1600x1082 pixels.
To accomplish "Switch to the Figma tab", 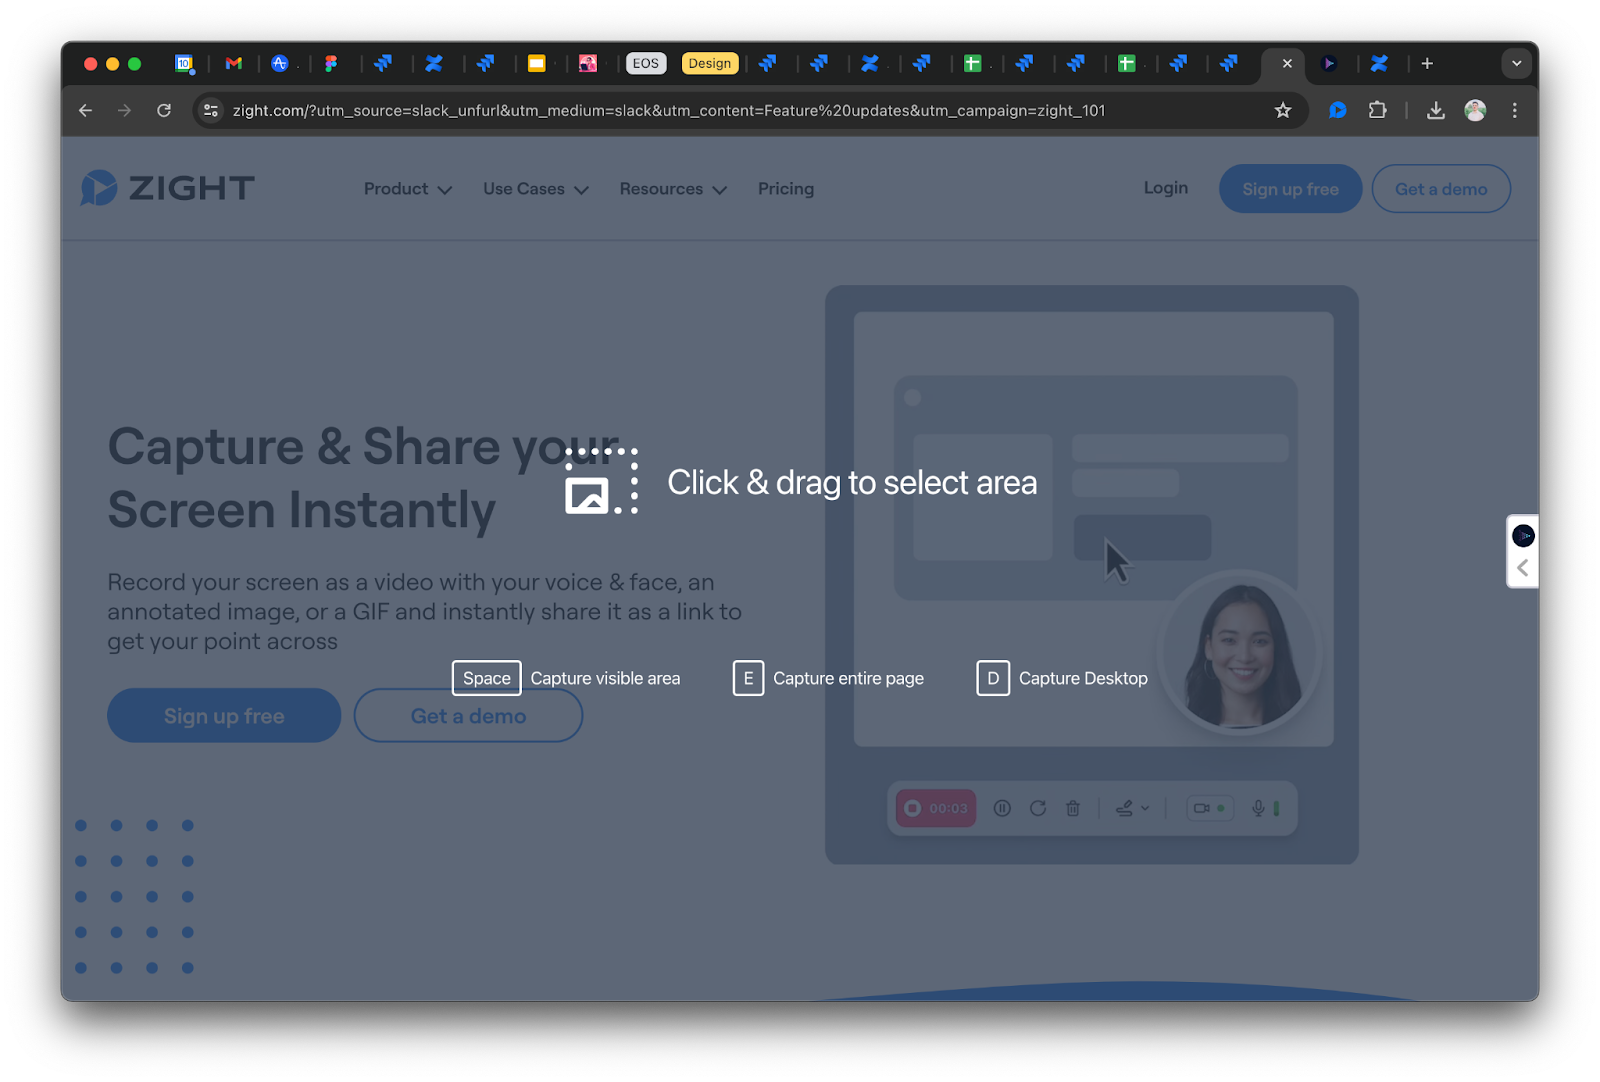I will pos(331,63).
